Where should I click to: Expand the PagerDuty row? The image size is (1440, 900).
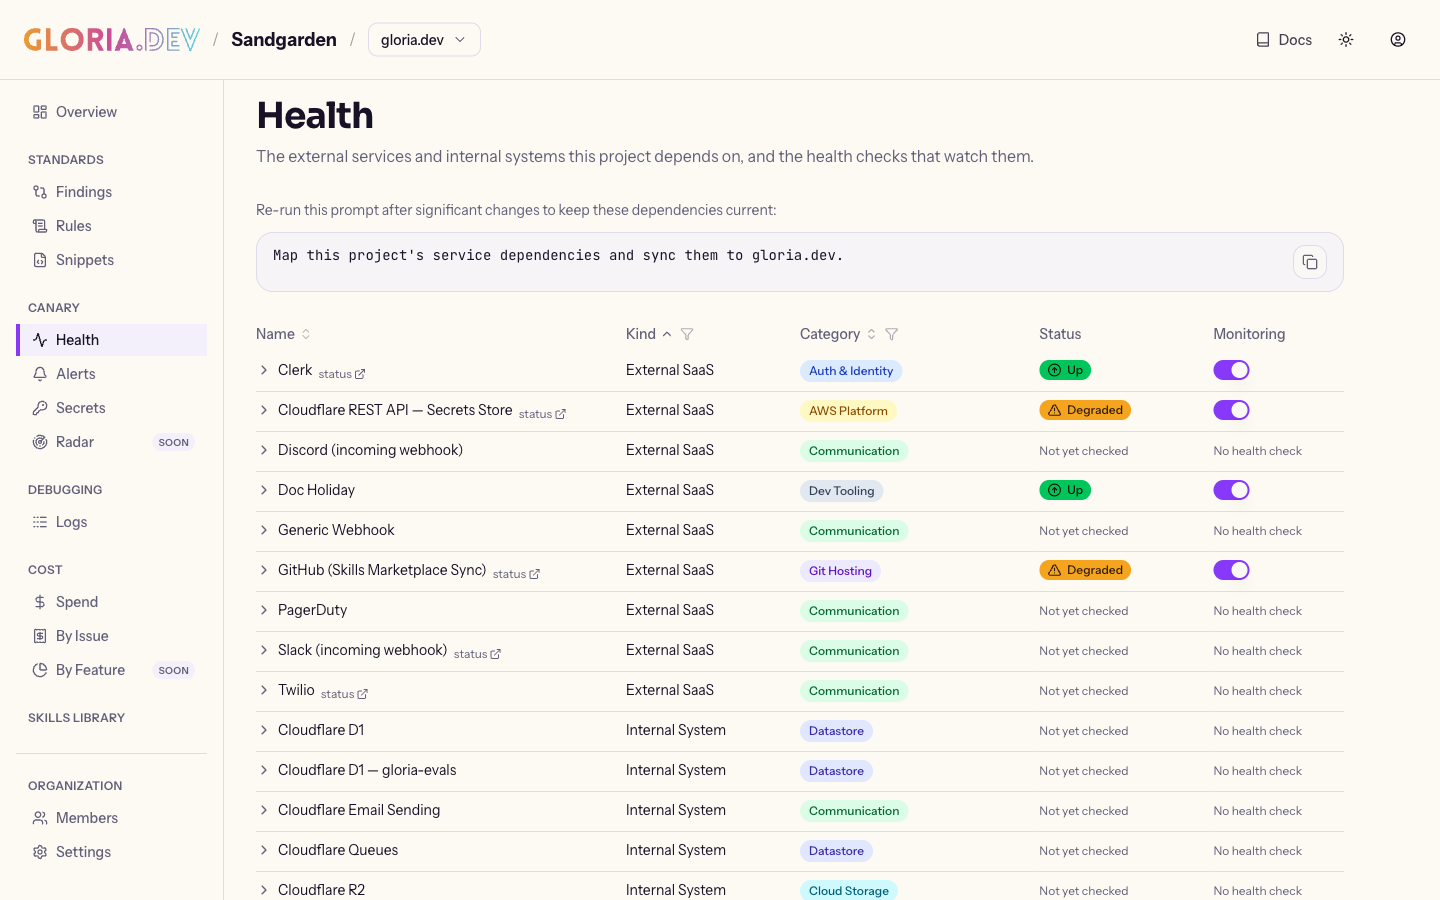pos(264,610)
